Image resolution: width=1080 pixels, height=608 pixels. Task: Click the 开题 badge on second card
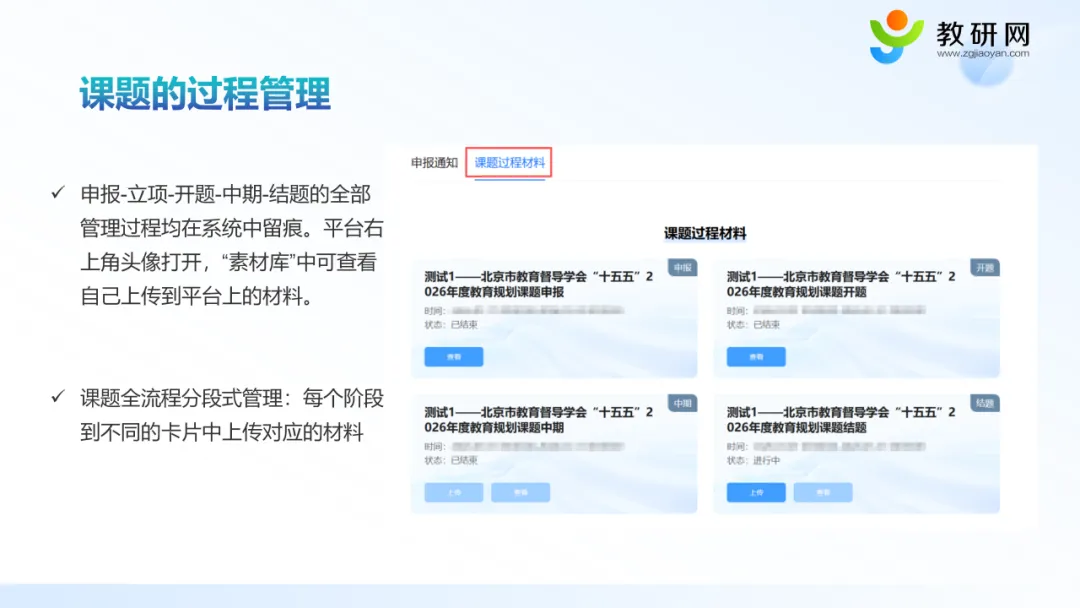(985, 267)
